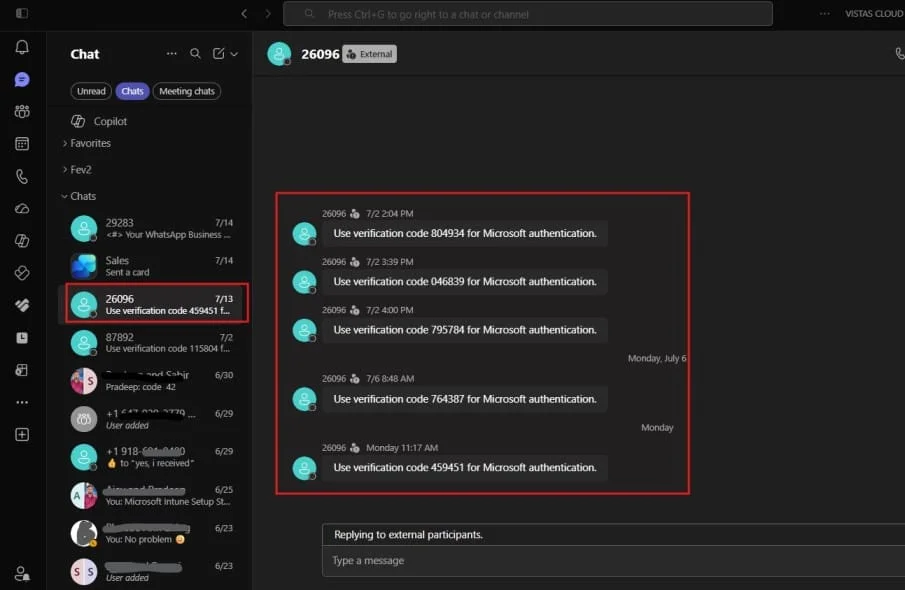Click message with verification code 764387

point(465,399)
